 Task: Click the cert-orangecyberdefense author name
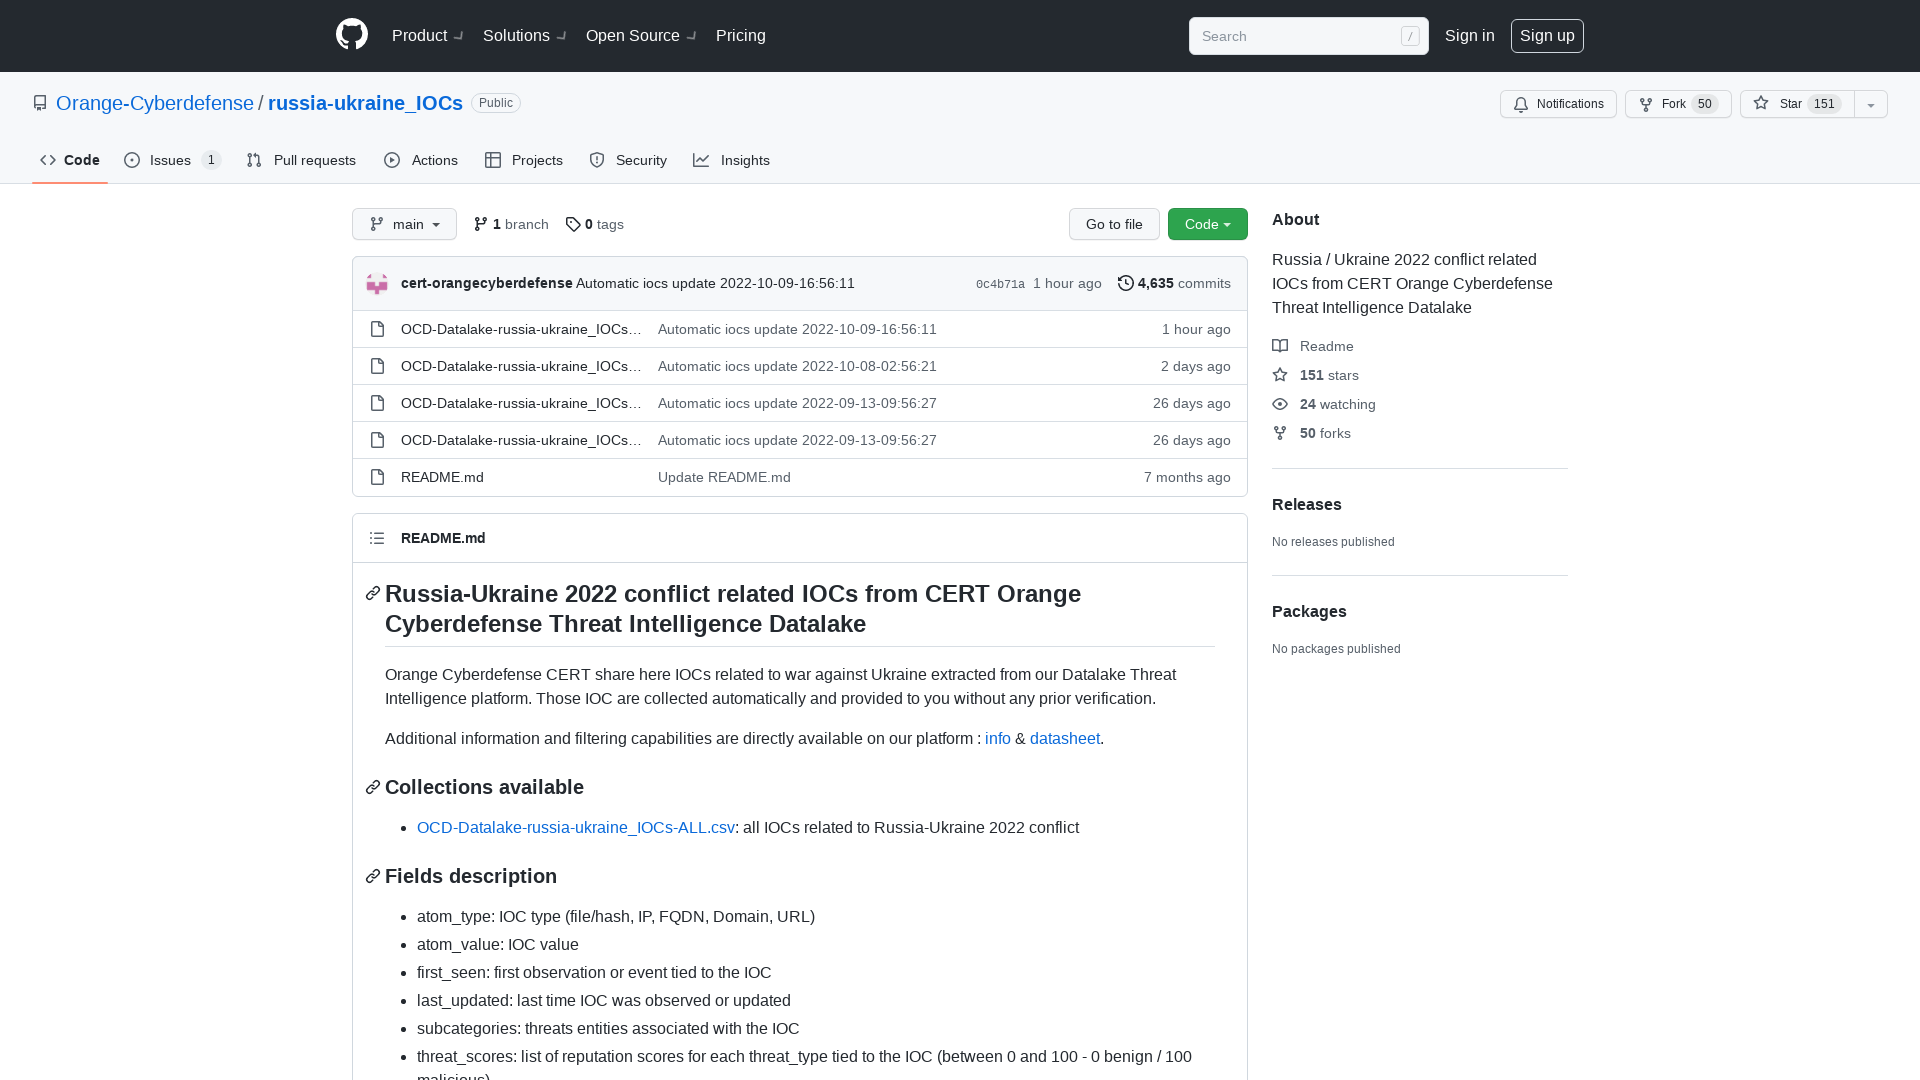(487, 283)
